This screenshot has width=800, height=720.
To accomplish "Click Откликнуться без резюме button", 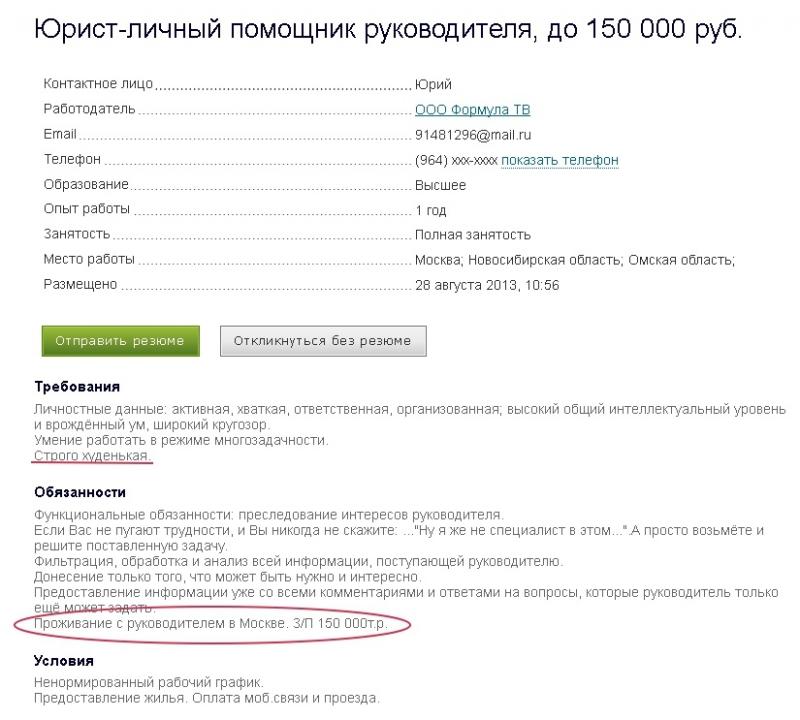I will tap(323, 341).
